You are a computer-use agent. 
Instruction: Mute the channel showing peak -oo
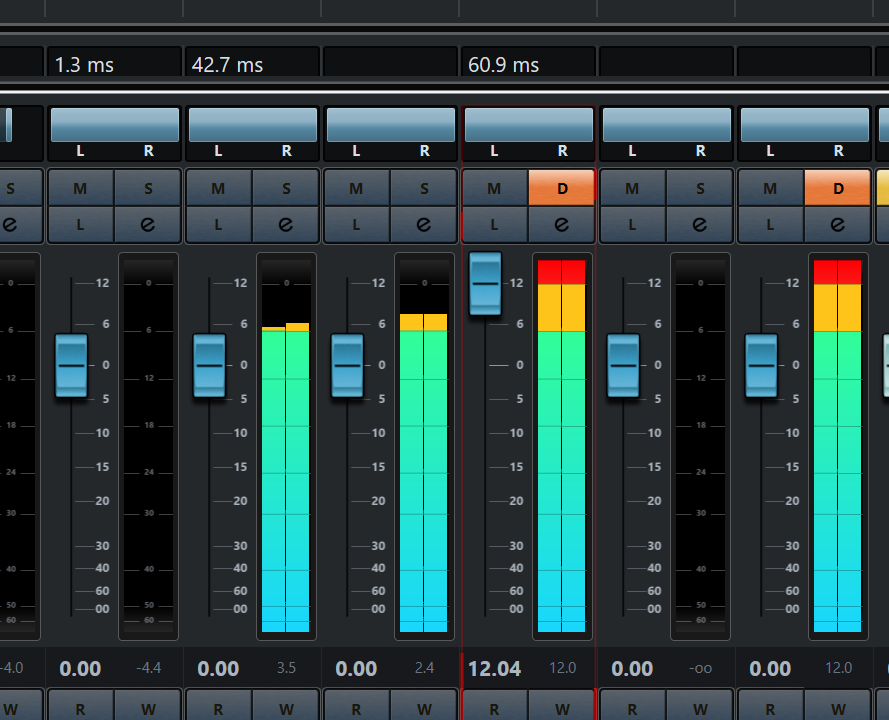(633, 188)
